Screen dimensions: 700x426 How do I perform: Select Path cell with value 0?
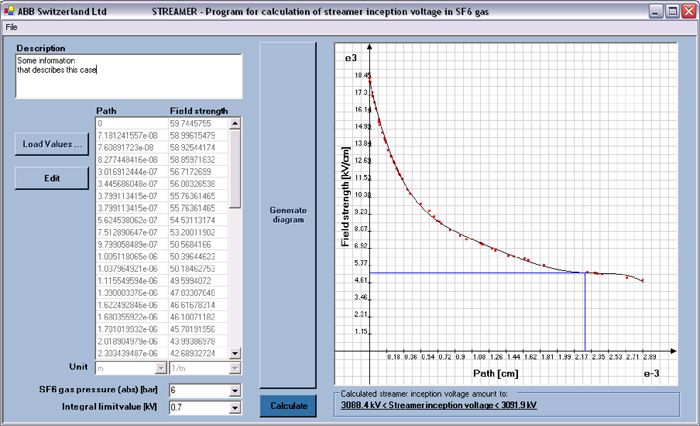point(132,124)
